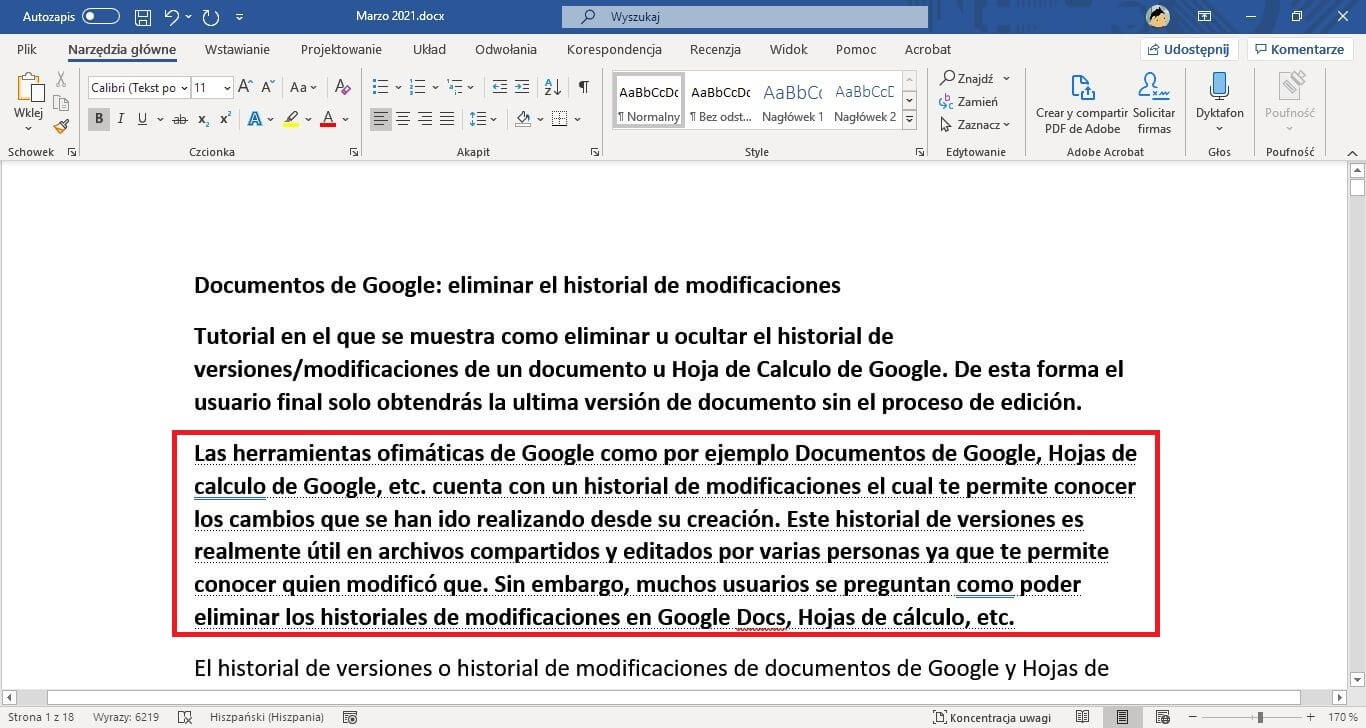1366x728 pixels.
Task: Apply superscript formatting
Action: pyautogui.click(x=225, y=119)
